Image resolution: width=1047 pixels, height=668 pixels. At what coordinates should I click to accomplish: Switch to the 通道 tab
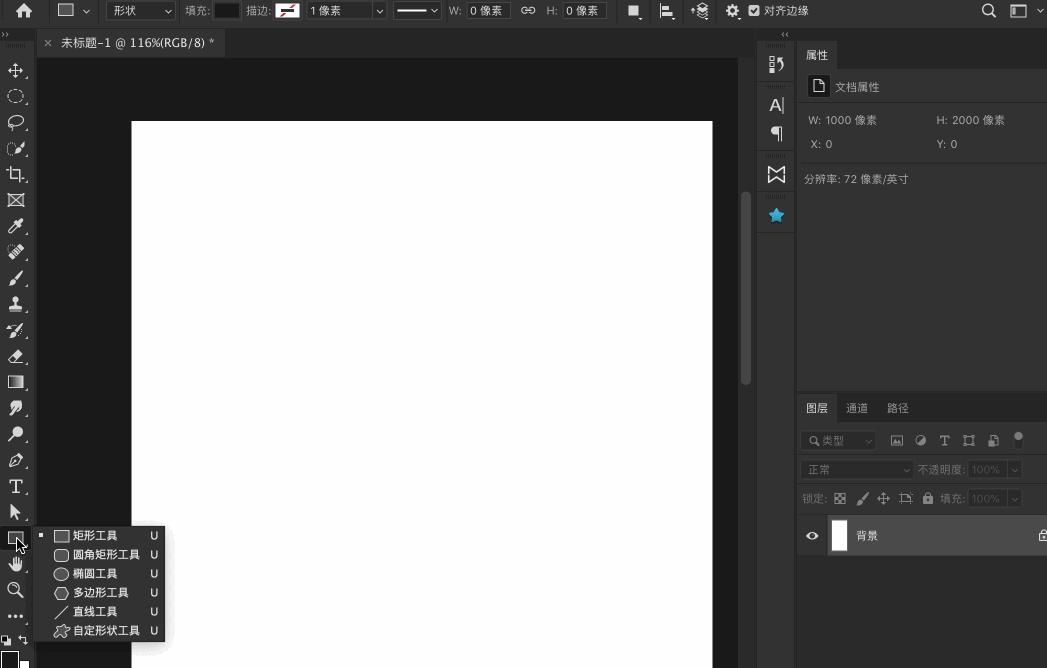coord(856,407)
